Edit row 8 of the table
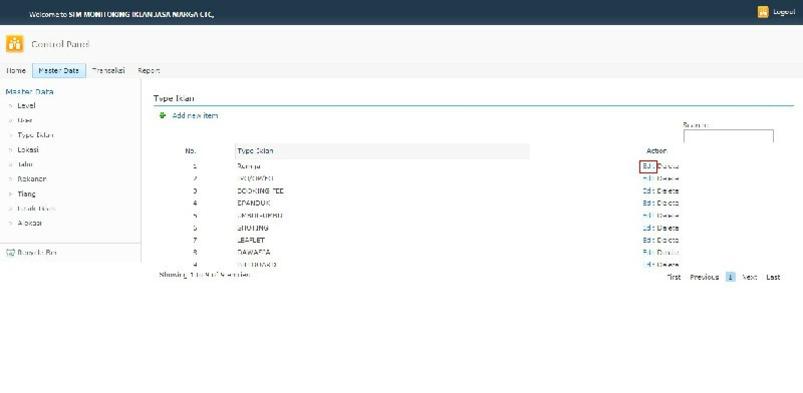803x393 pixels. coord(648,253)
